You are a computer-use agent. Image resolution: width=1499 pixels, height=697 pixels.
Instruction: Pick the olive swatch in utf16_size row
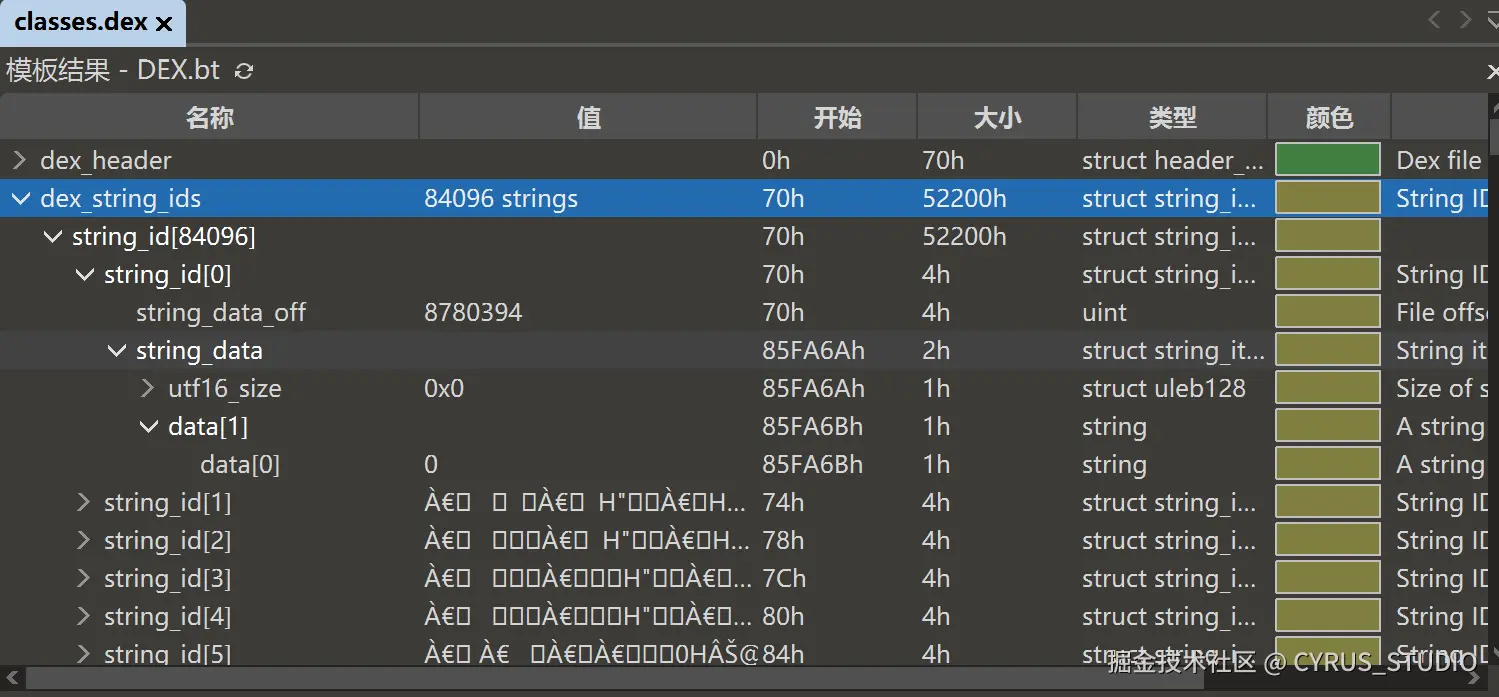tap(1328, 388)
